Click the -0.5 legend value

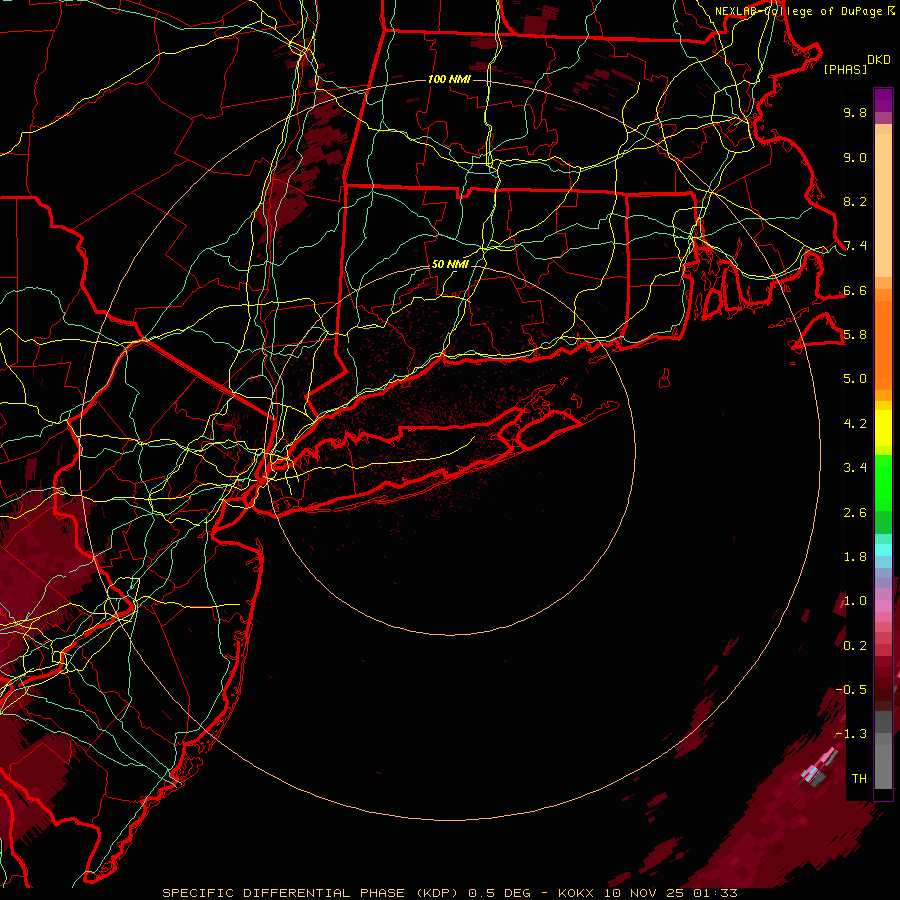coord(851,689)
